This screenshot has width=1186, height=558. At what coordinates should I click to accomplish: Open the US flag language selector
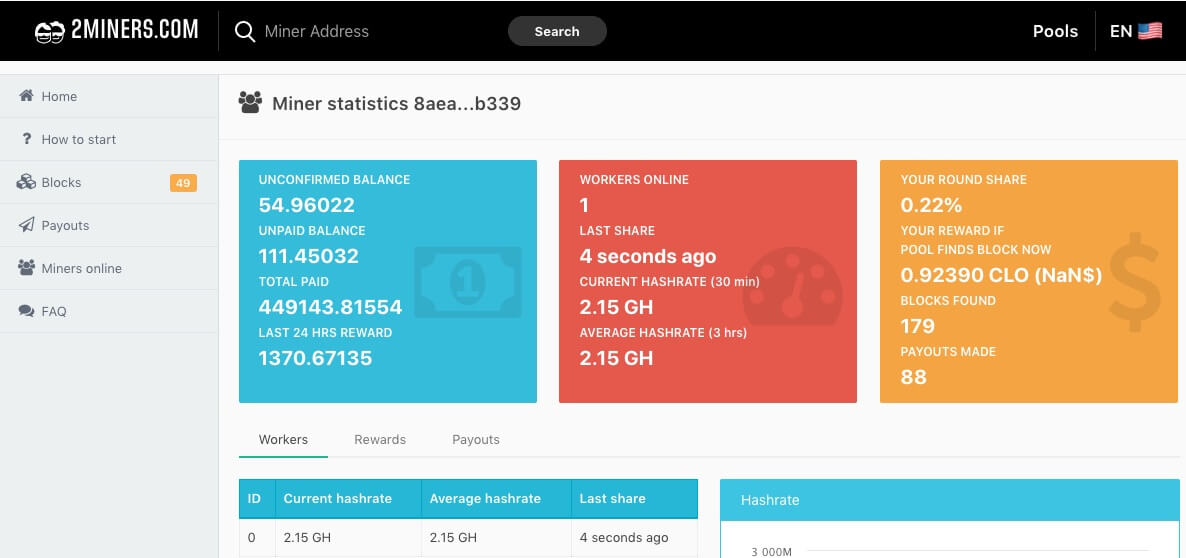pyautogui.click(x=1150, y=31)
